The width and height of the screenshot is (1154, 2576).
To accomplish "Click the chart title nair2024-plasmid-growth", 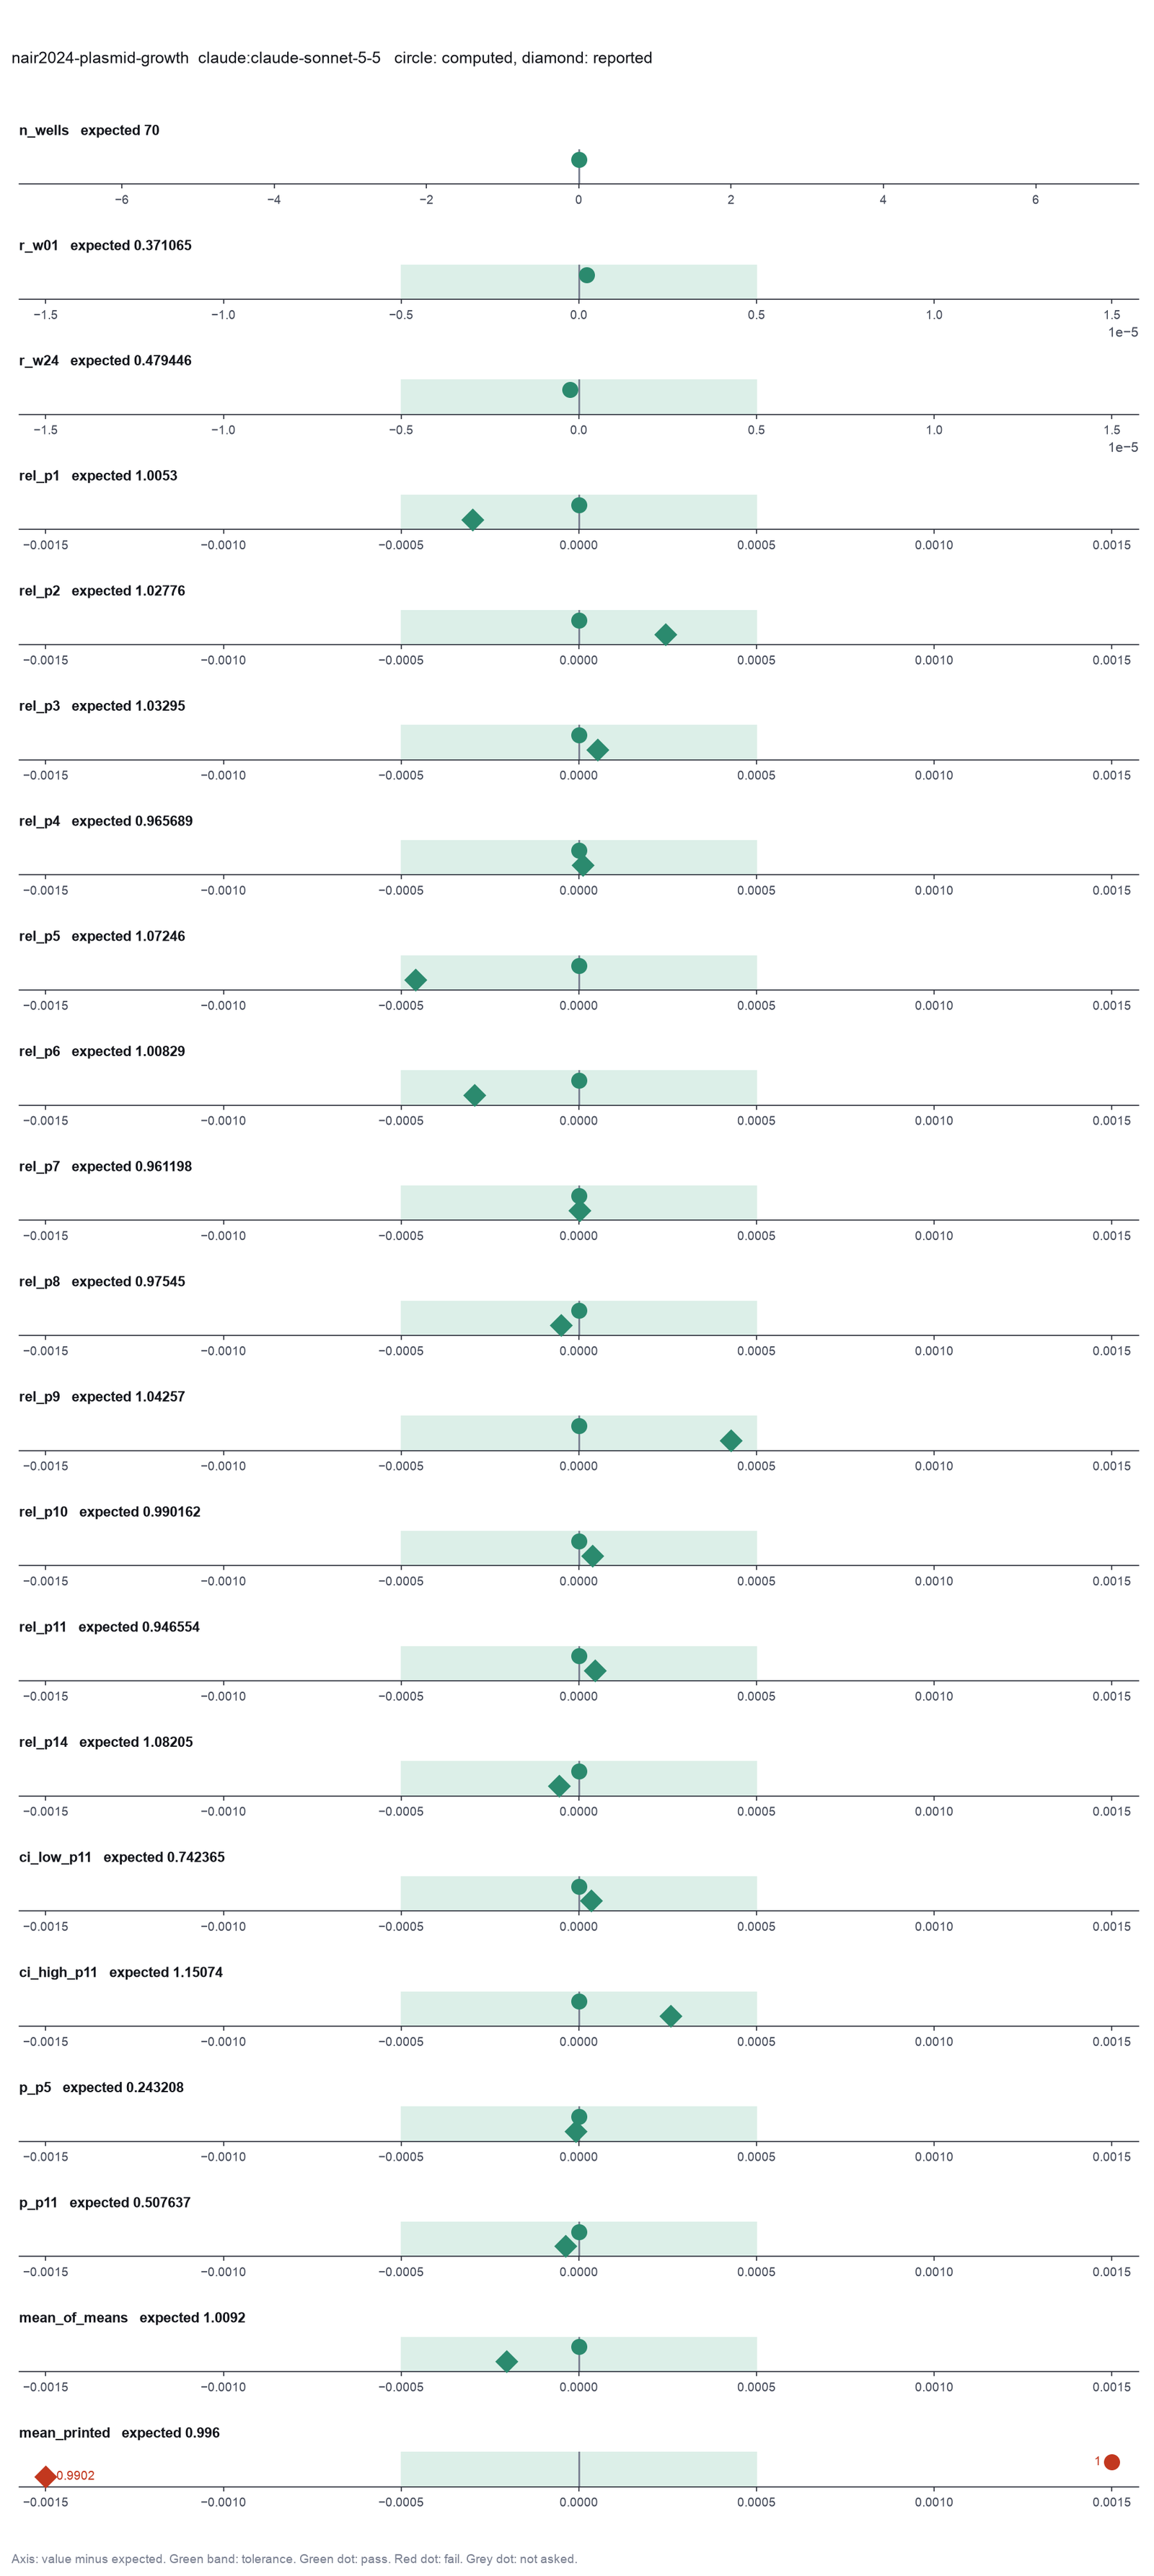I will [100, 58].
